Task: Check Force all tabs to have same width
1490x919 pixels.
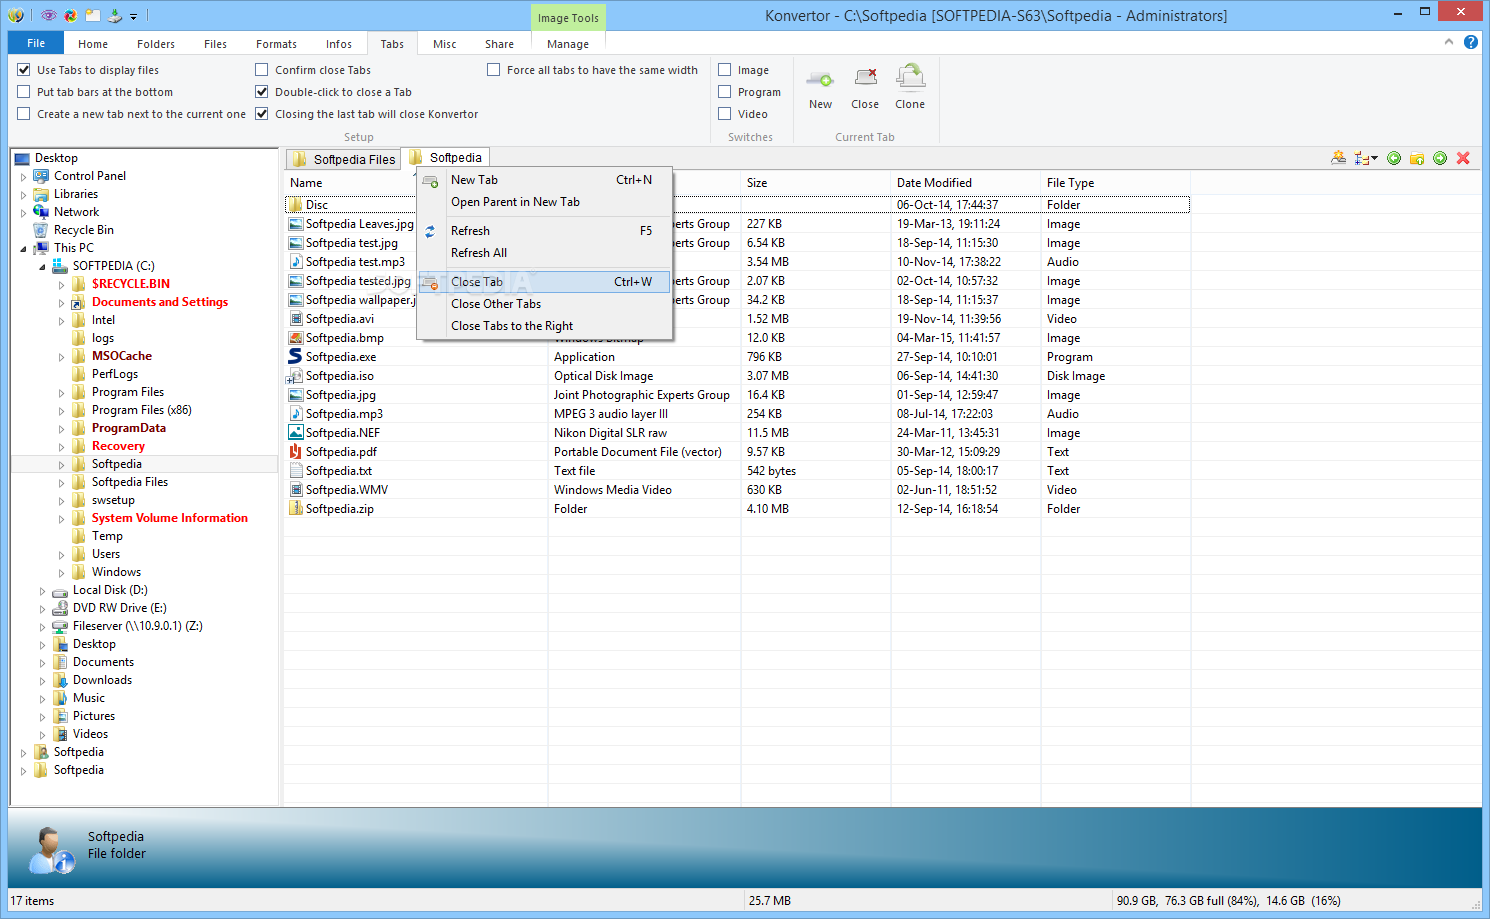Action: [494, 70]
